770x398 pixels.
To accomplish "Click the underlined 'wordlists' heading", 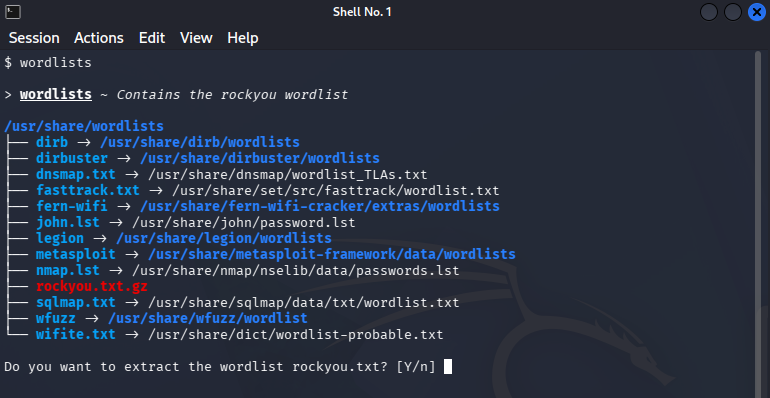I will click(x=55, y=94).
